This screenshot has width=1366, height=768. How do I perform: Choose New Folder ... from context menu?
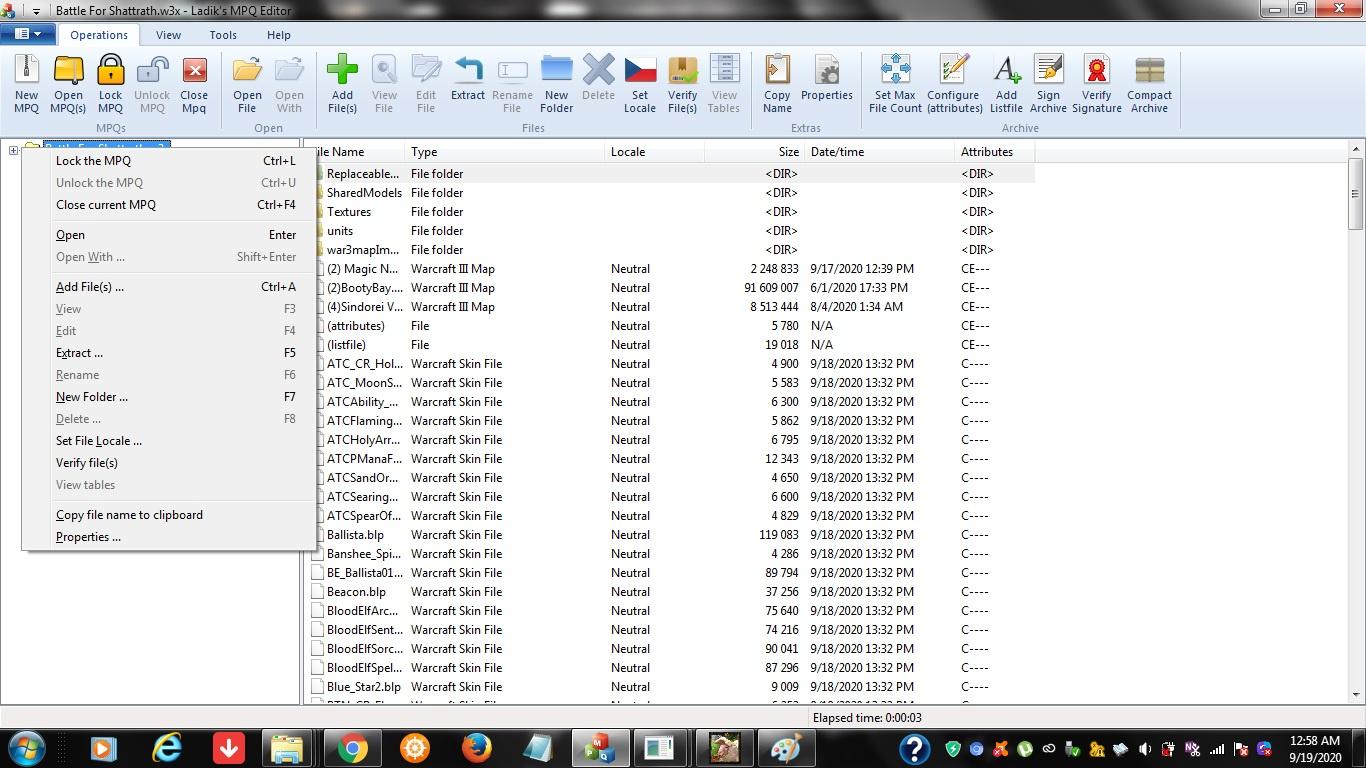pyautogui.click(x=168, y=396)
